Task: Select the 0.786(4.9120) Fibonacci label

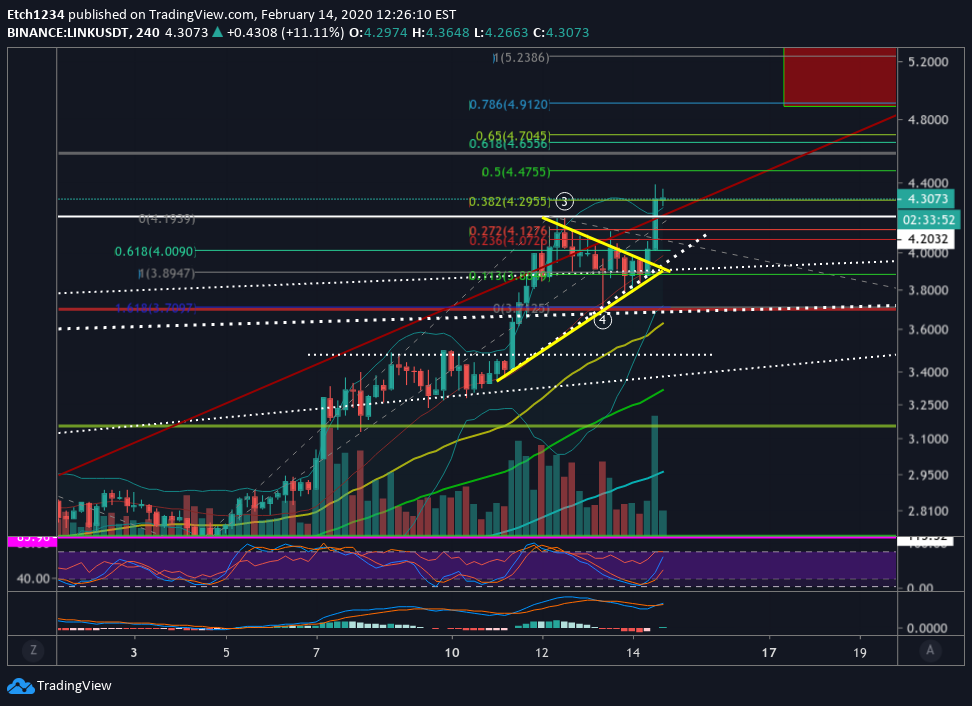Action: point(509,105)
